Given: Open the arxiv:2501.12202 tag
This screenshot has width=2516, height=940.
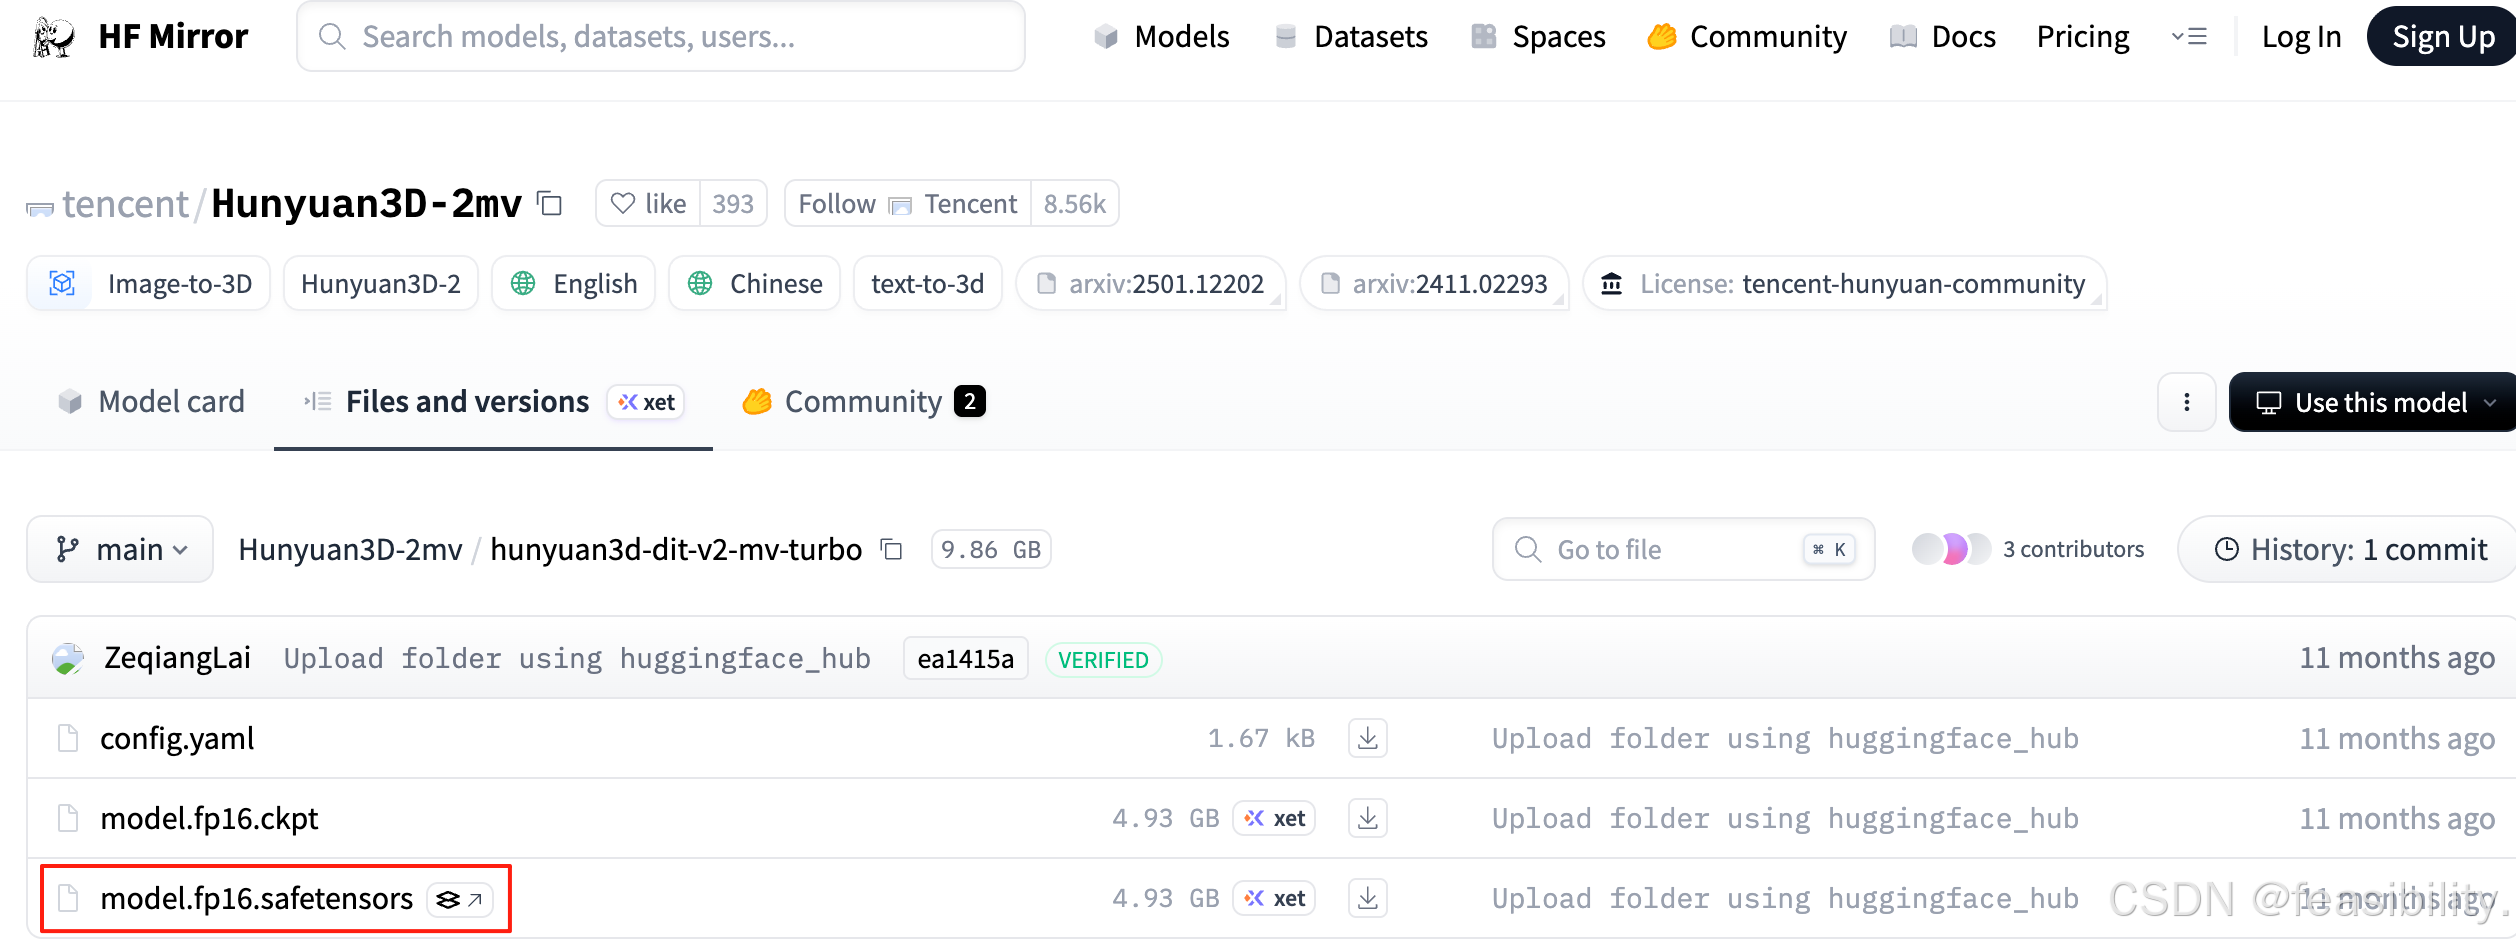Looking at the screenshot, I should click(x=1151, y=284).
